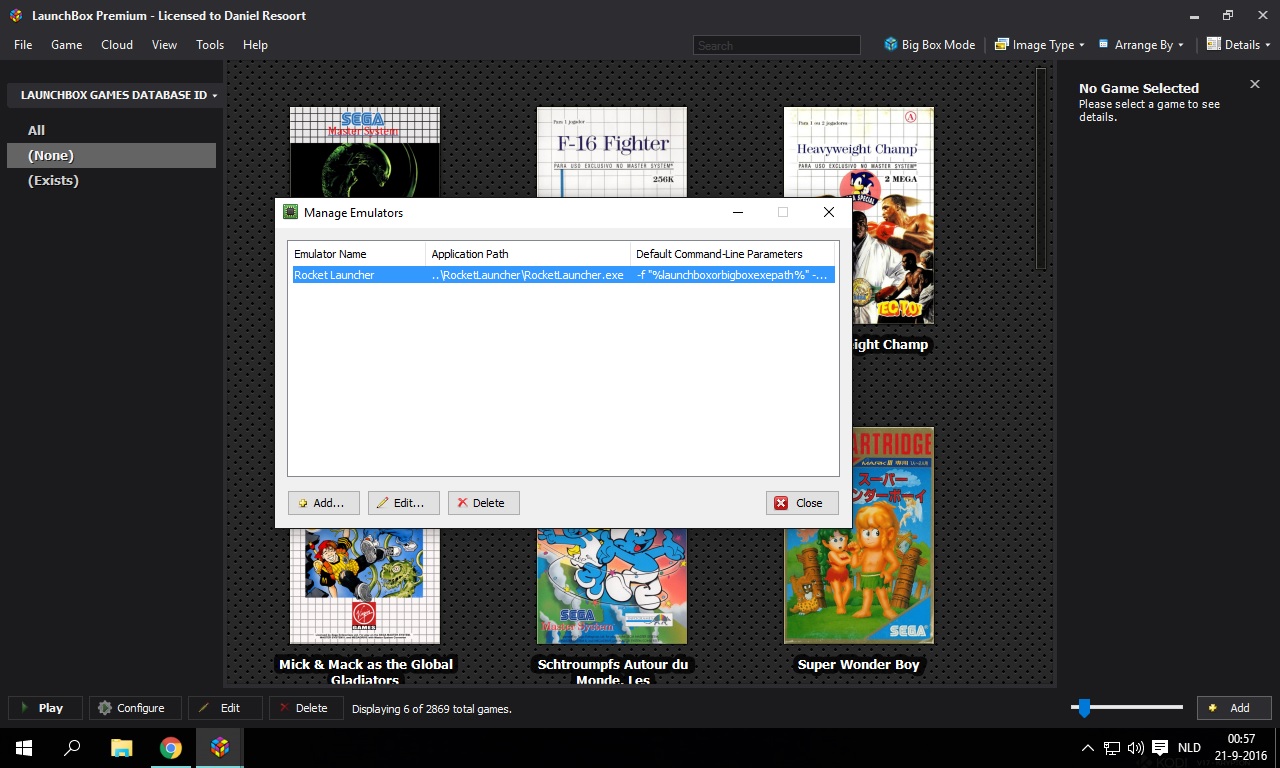Open Google Chrome from taskbar
Screen dimensions: 1280x768
tap(171, 748)
